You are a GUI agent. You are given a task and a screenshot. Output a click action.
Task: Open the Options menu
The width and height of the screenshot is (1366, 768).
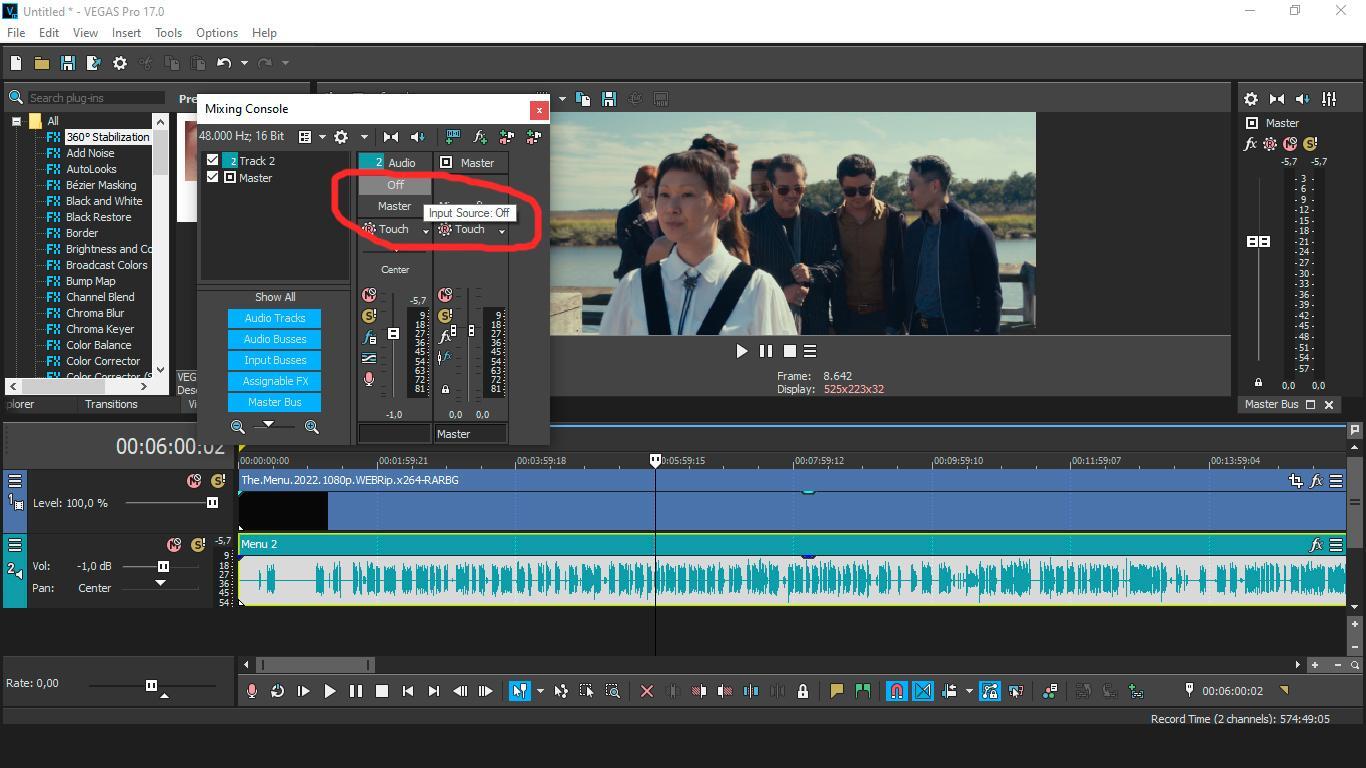217,33
